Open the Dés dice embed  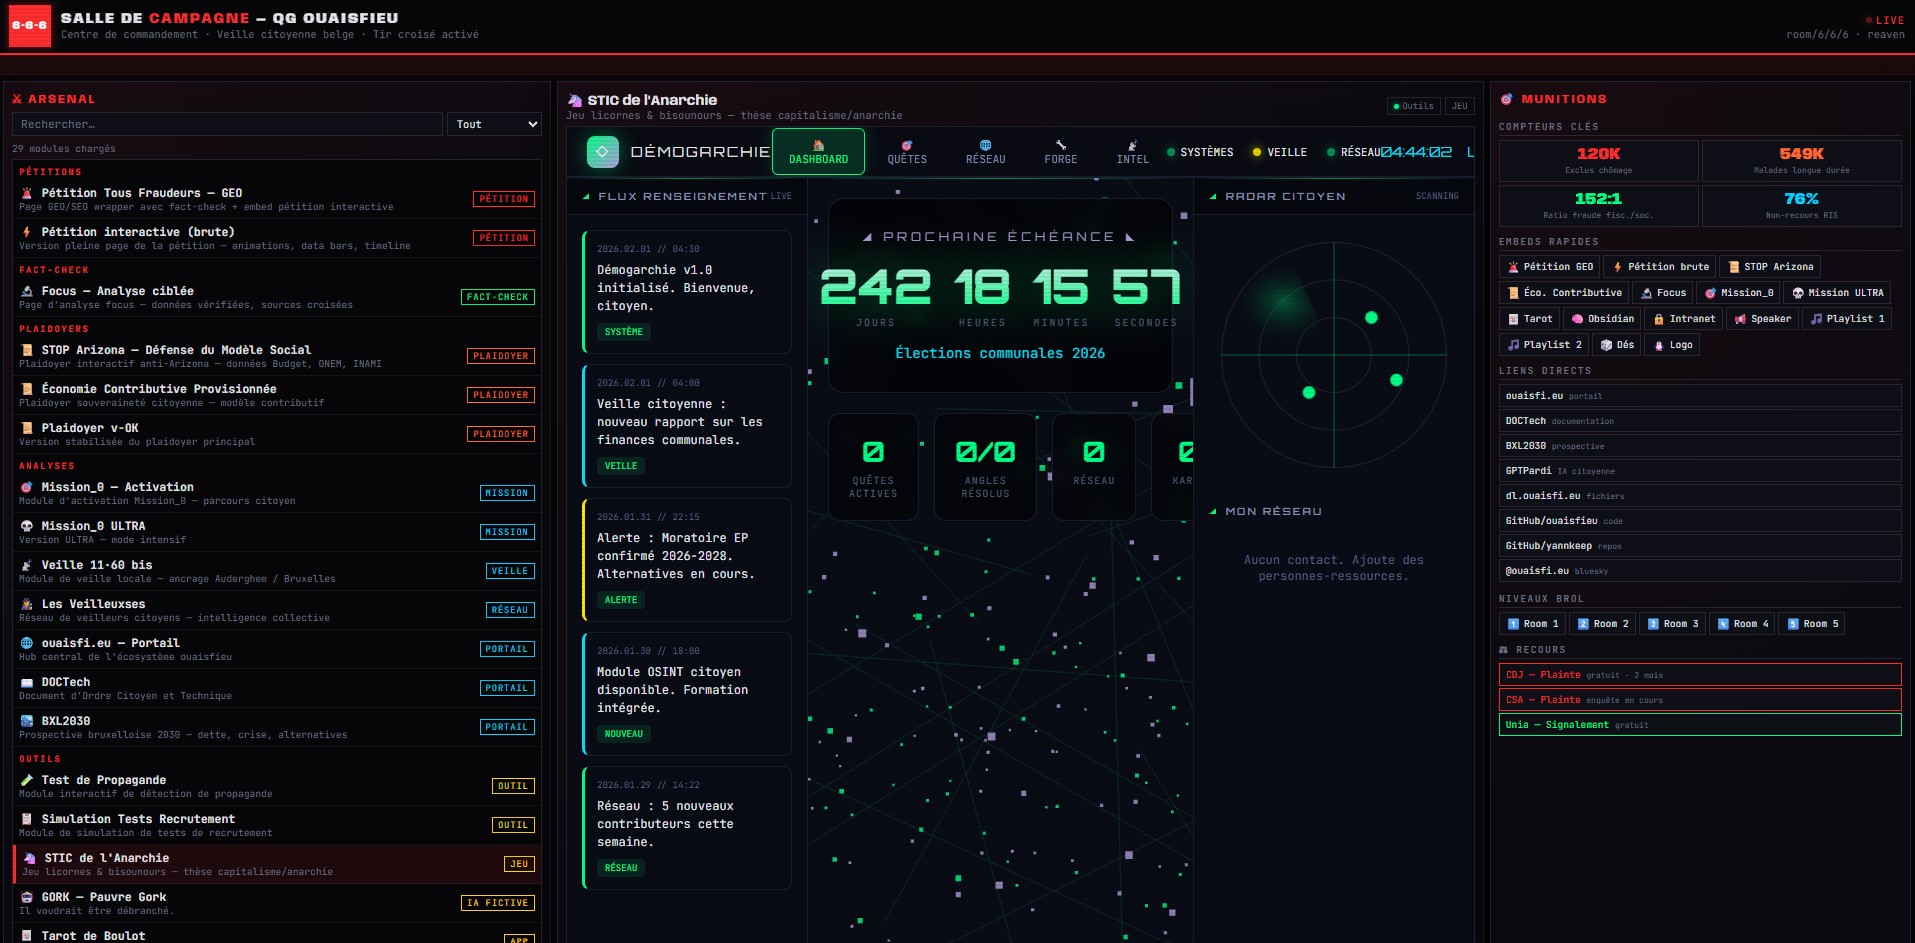pos(1616,345)
